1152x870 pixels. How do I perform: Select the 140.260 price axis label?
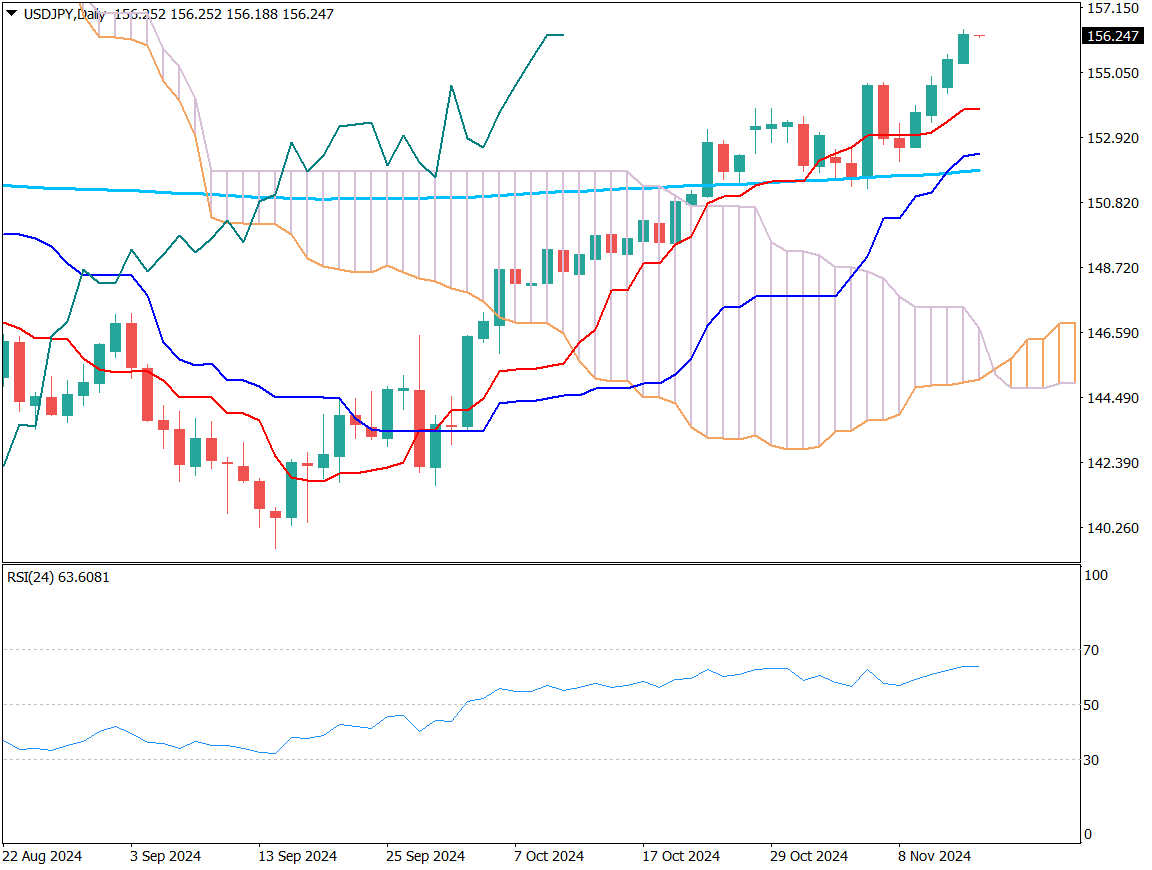coord(1112,528)
